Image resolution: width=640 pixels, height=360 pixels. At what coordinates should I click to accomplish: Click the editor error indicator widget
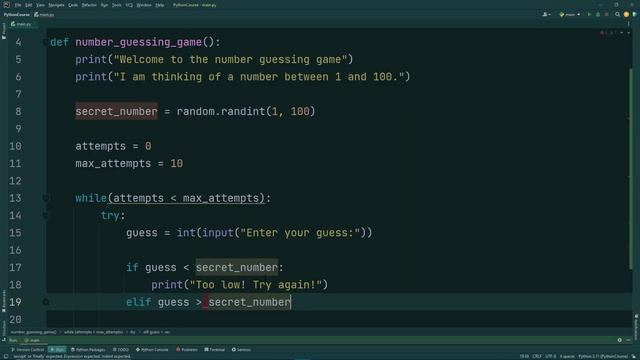click(x=609, y=33)
